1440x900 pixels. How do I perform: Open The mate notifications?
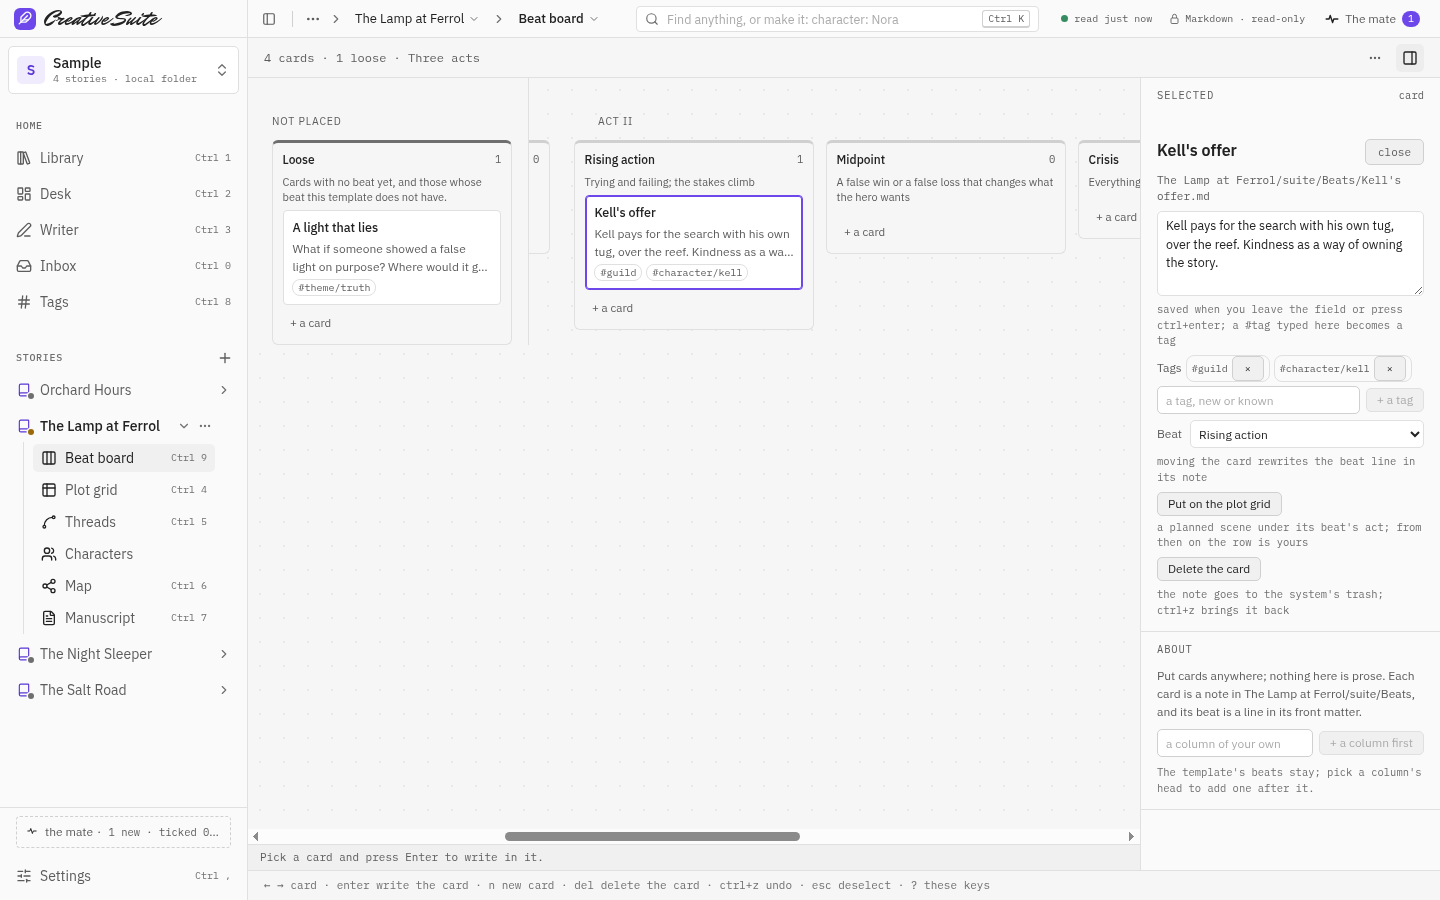(1372, 19)
